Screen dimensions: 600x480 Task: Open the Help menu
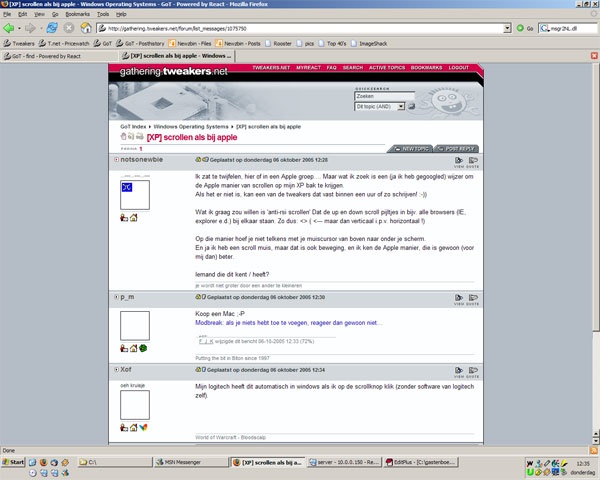(x=121, y=14)
